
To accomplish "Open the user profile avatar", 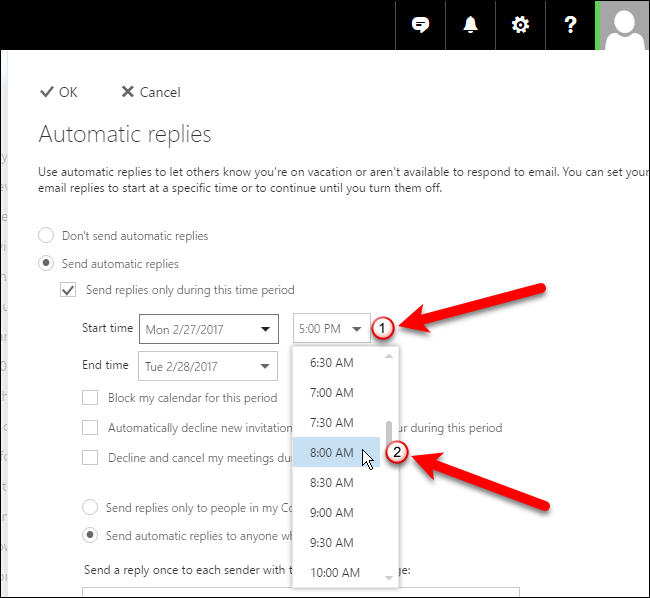I will click(x=622, y=25).
